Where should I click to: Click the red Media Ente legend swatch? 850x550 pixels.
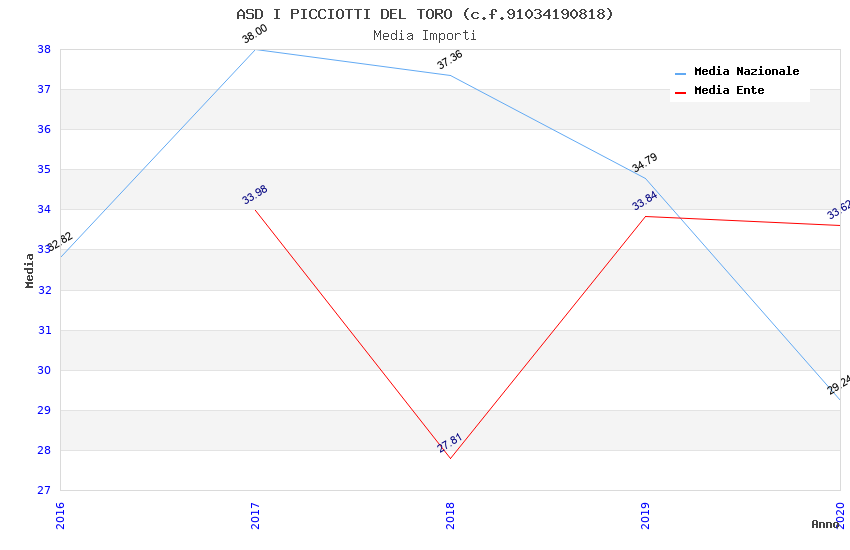click(681, 92)
